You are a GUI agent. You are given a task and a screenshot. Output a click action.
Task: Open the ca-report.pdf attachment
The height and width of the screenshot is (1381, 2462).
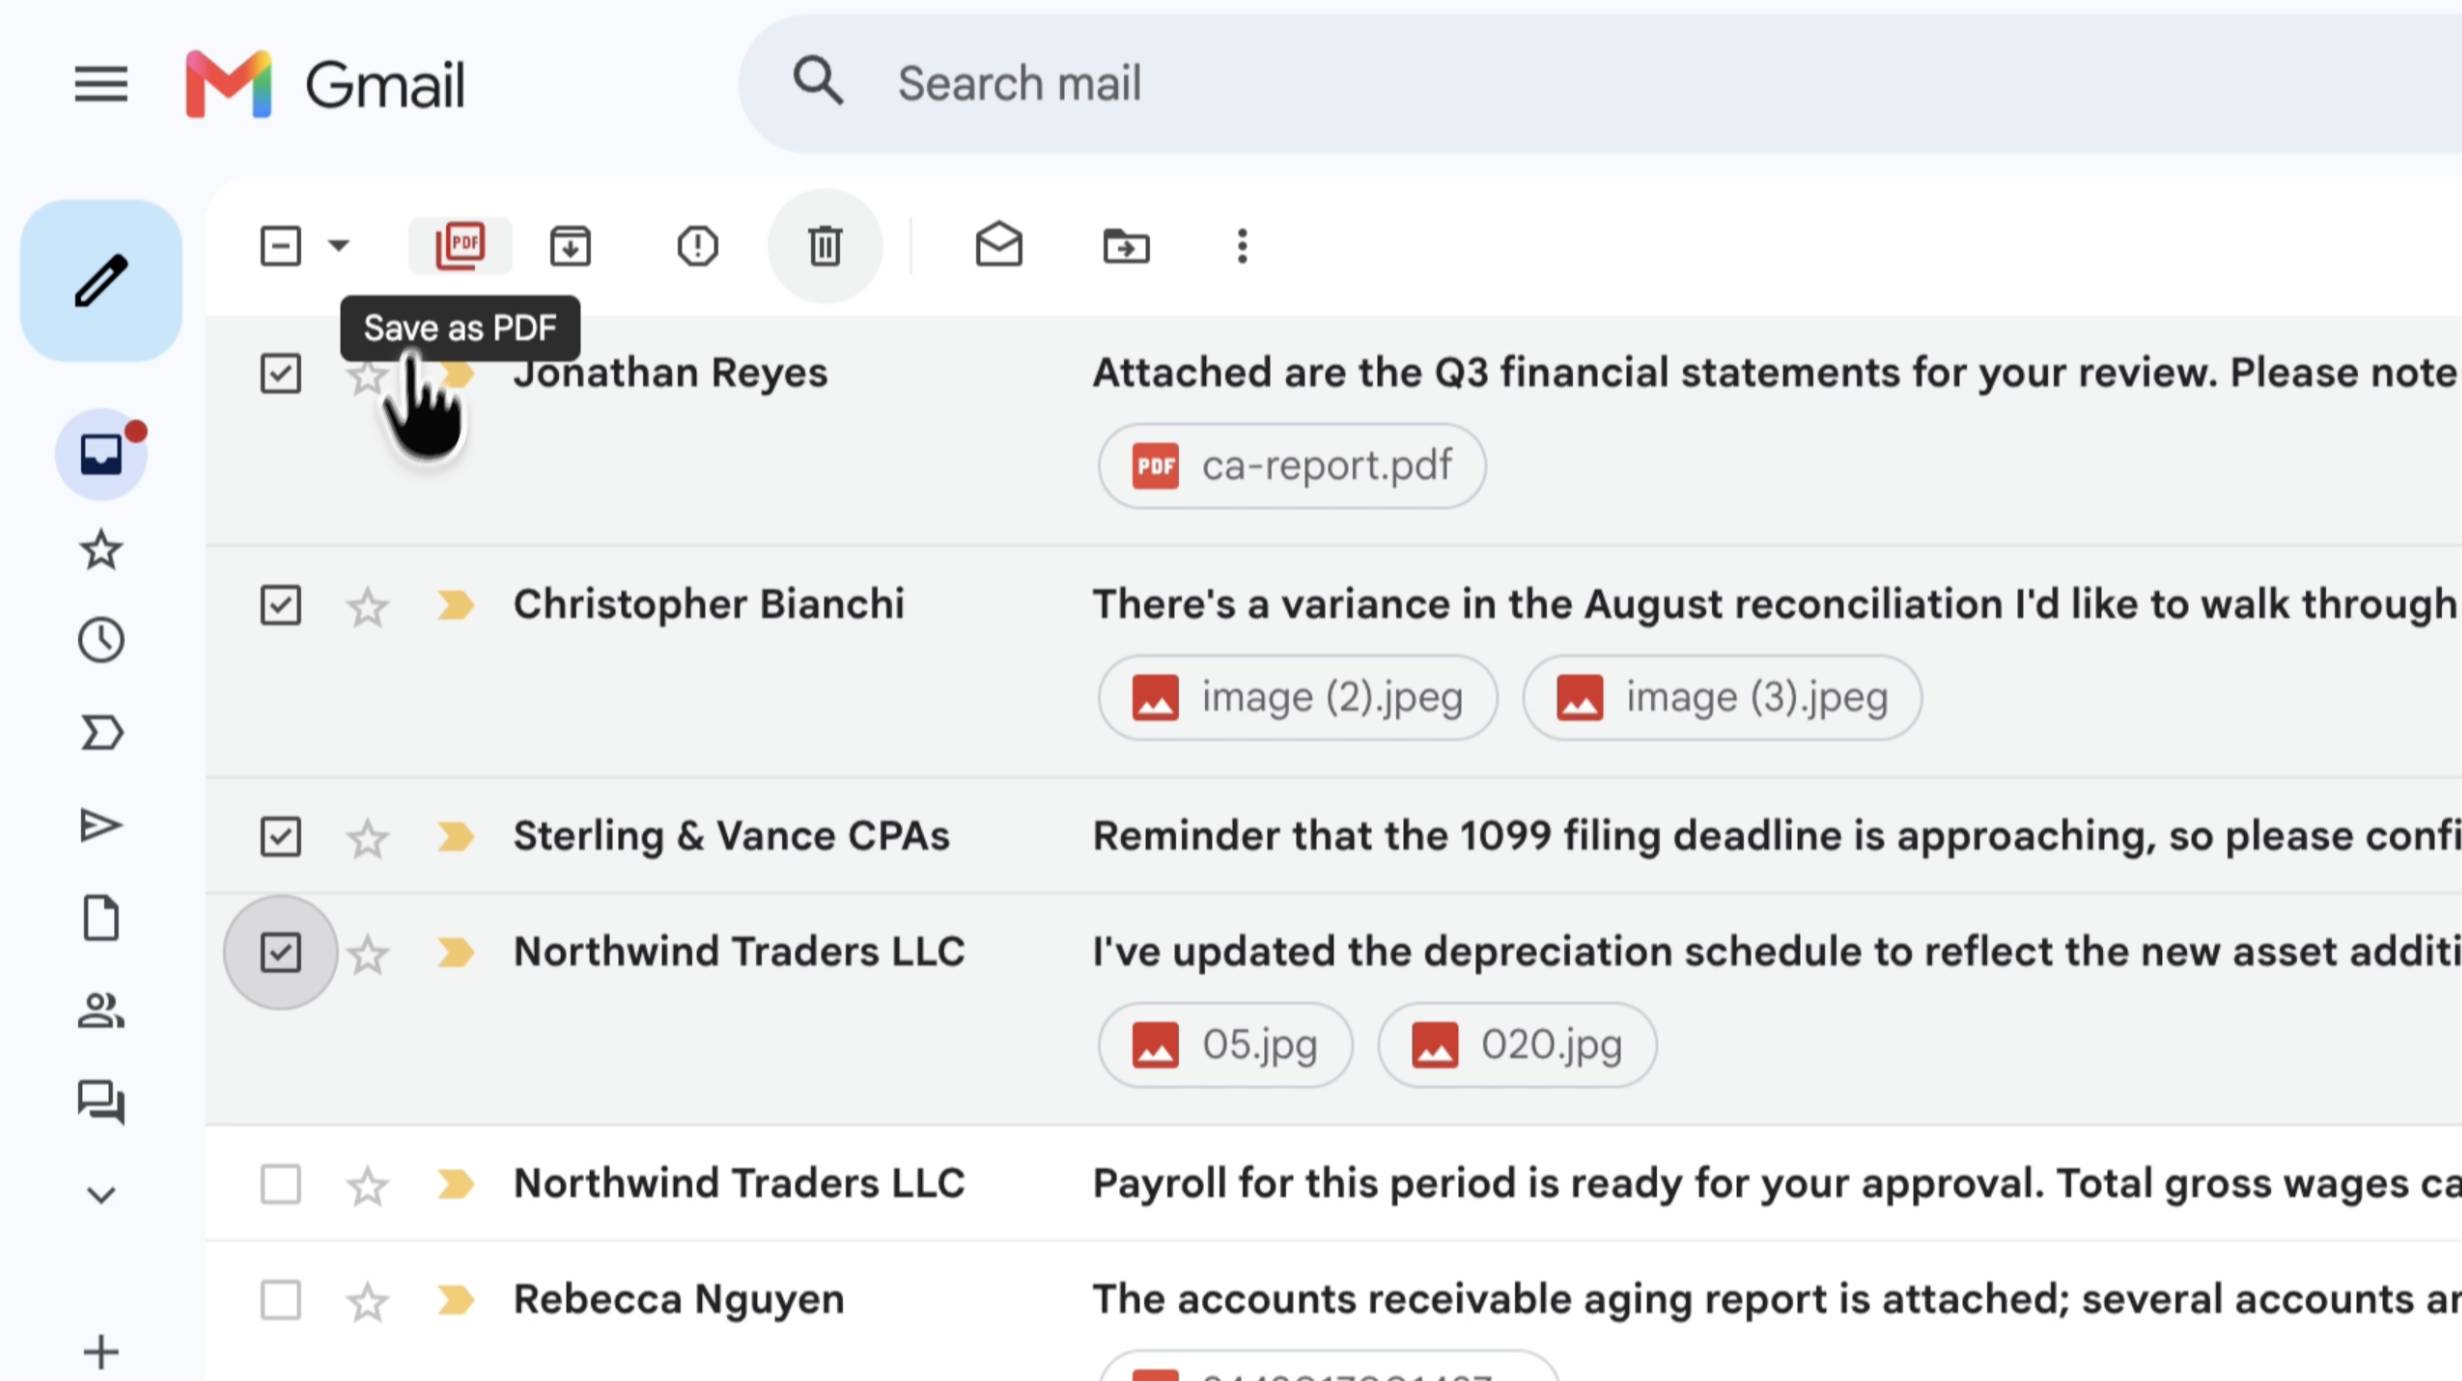coord(1291,466)
